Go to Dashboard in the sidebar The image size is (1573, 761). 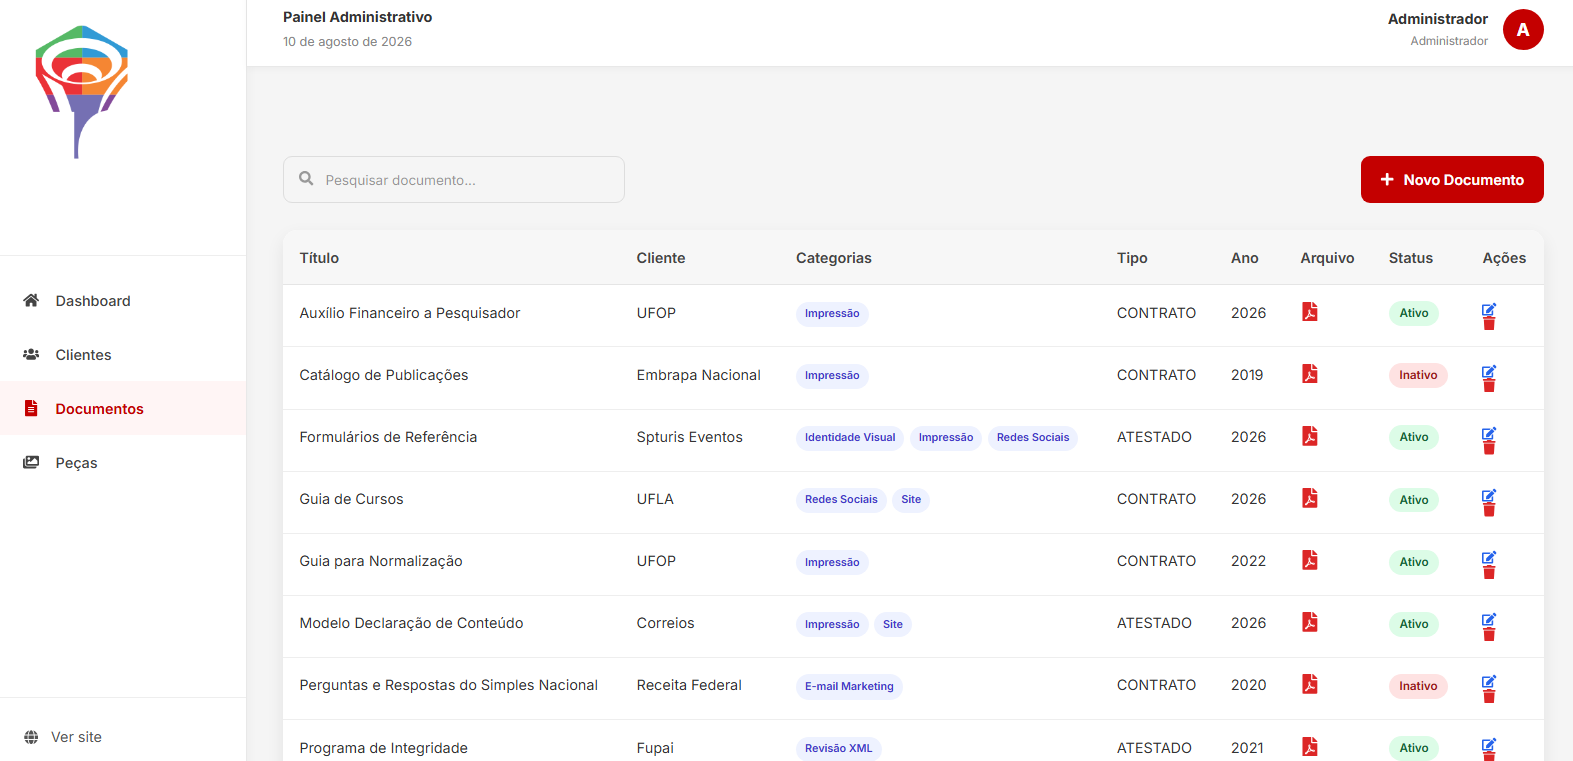[123, 301]
